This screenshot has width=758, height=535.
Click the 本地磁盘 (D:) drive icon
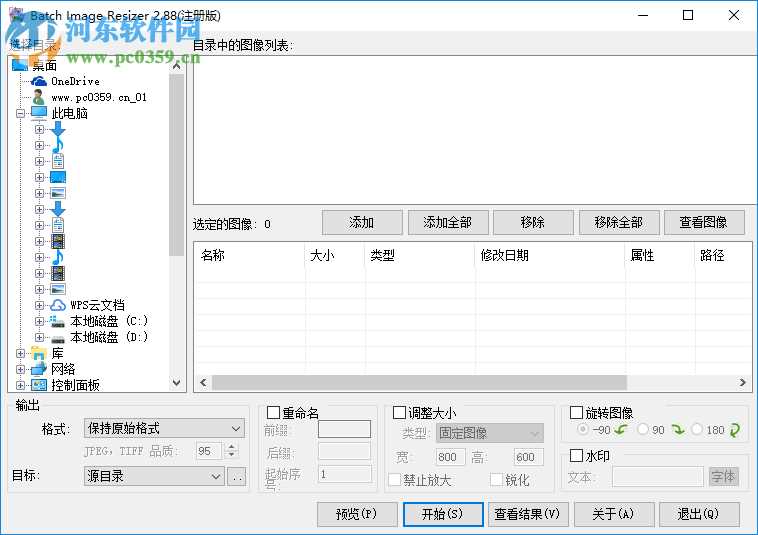click(58, 337)
